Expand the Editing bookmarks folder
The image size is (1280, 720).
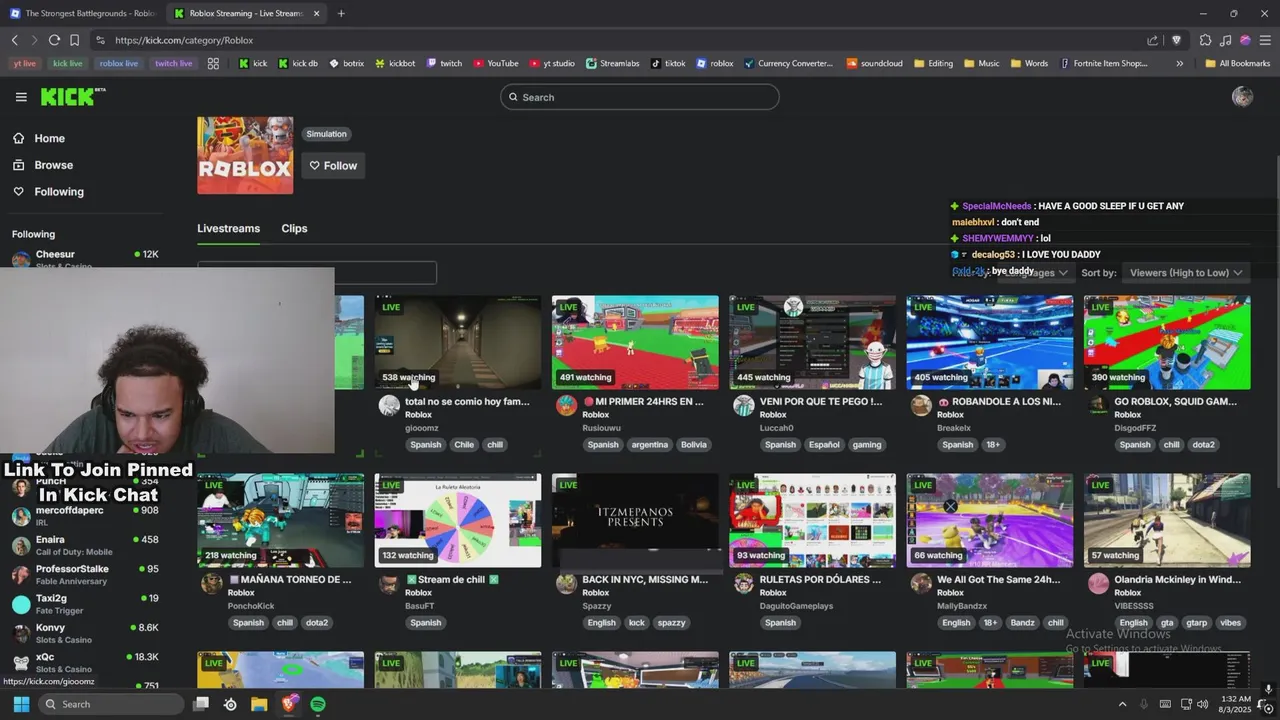pyautogui.click(x=933, y=63)
